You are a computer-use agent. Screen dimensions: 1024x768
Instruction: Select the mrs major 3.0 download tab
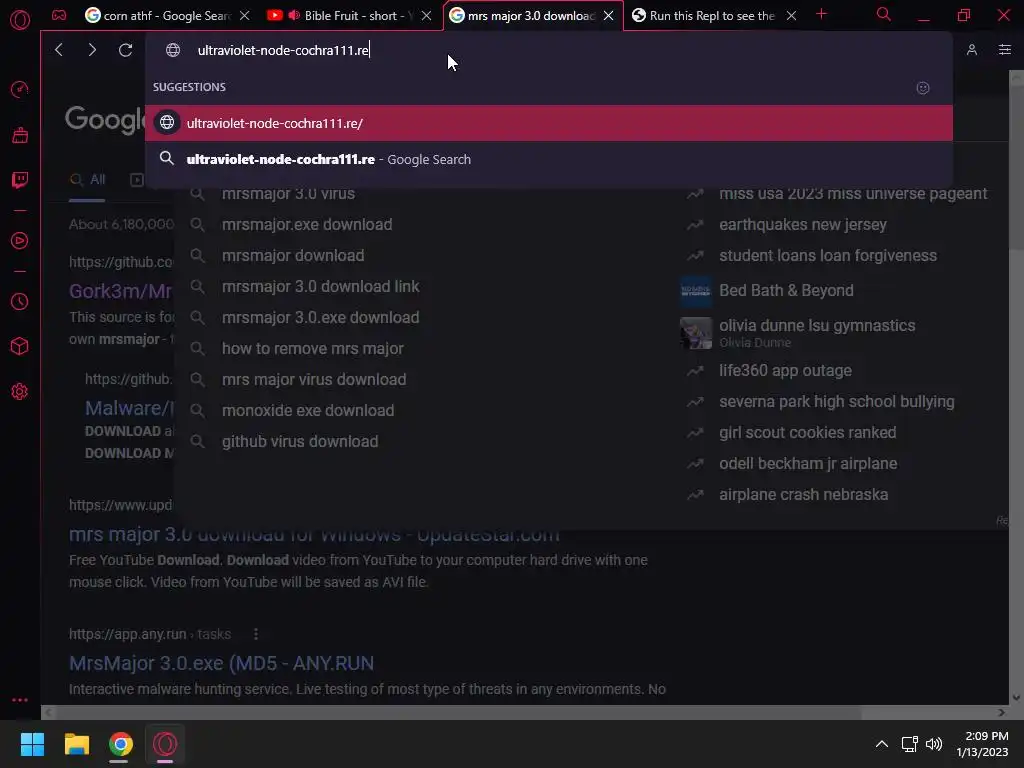(x=532, y=15)
